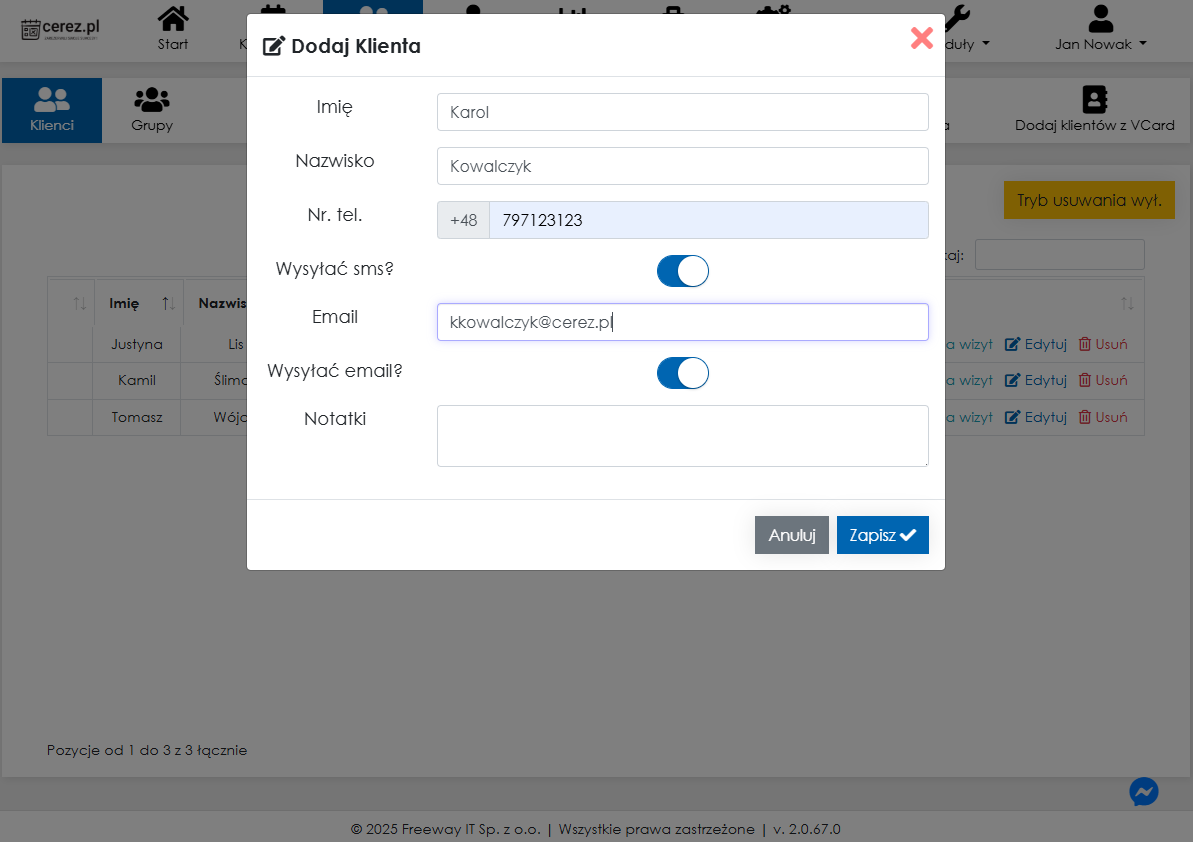Select the Grupy people icon

click(152, 100)
